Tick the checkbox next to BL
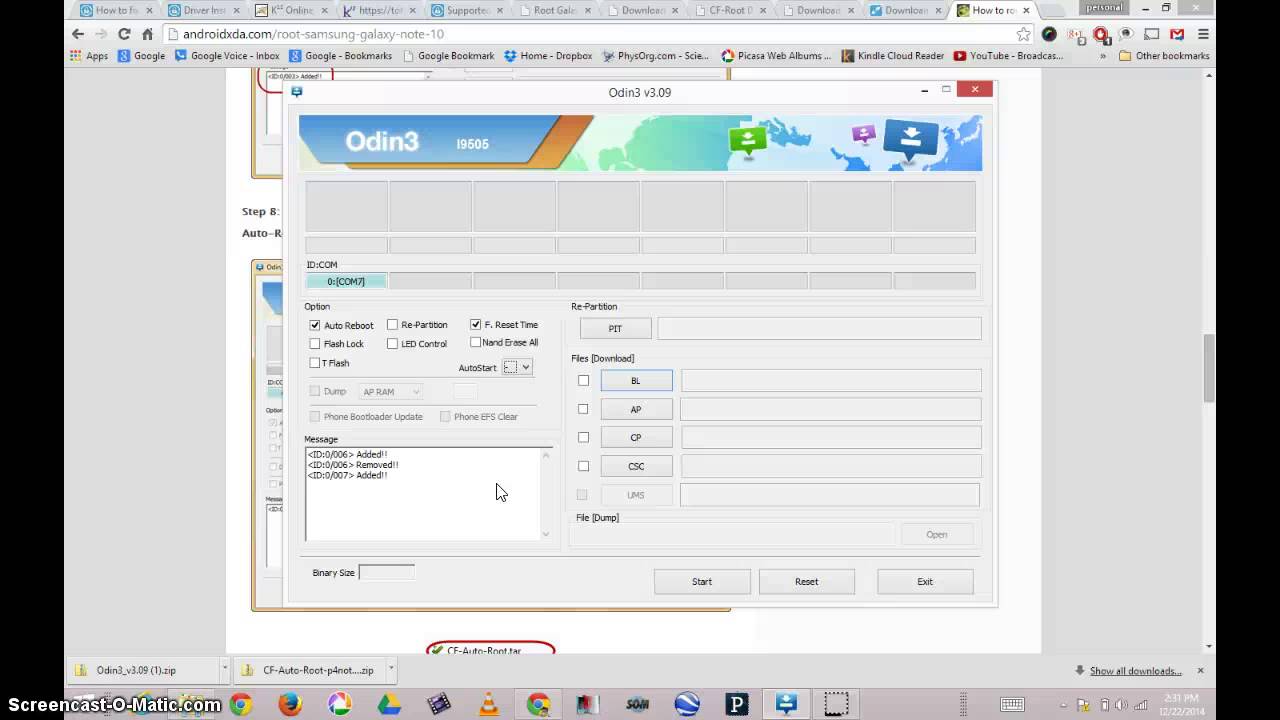 [583, 380]
